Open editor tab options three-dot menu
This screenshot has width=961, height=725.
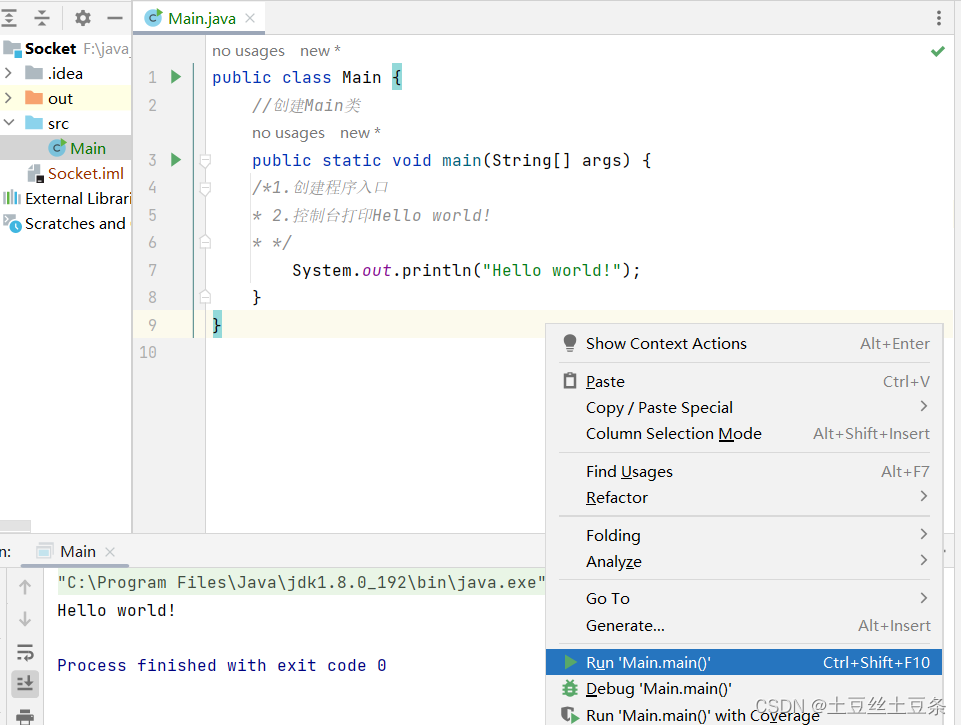point(938,18)
